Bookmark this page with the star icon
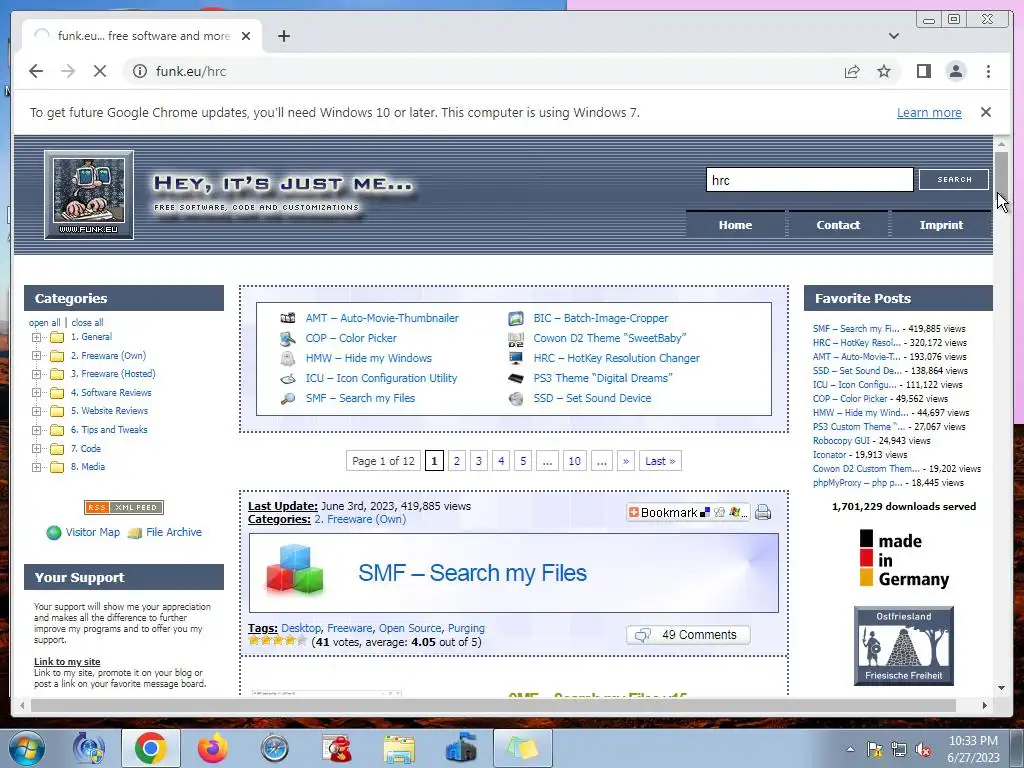Viewport: 1024px width, 768px height. [884, 71]
